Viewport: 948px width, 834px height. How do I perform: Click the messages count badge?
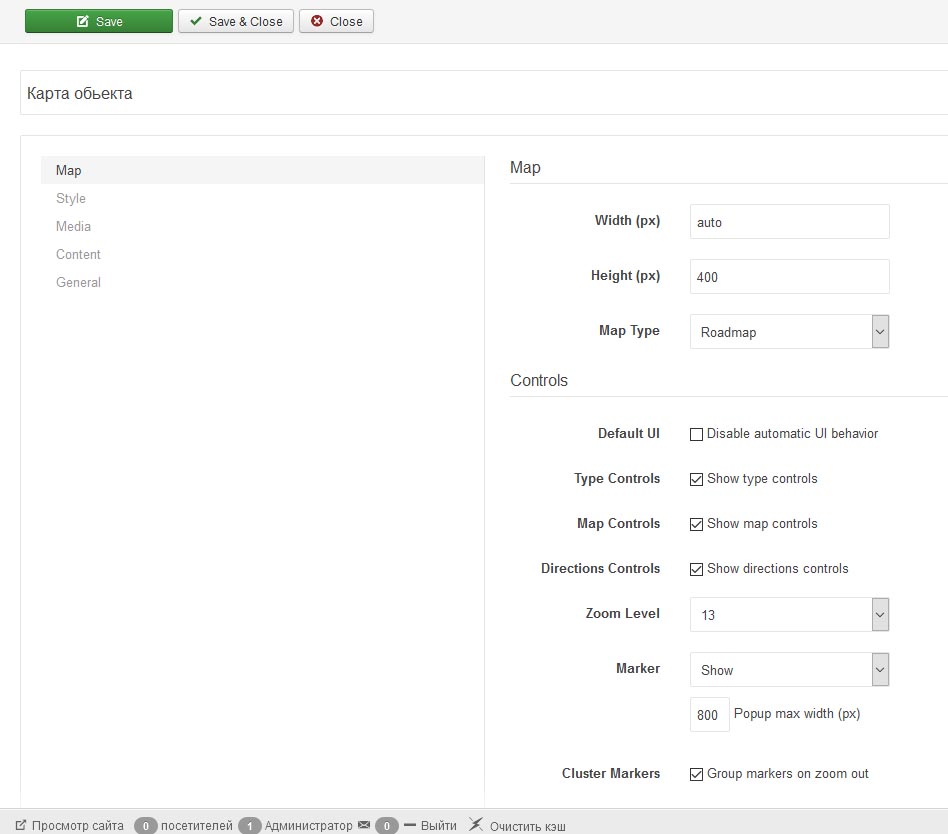point(387,826)
